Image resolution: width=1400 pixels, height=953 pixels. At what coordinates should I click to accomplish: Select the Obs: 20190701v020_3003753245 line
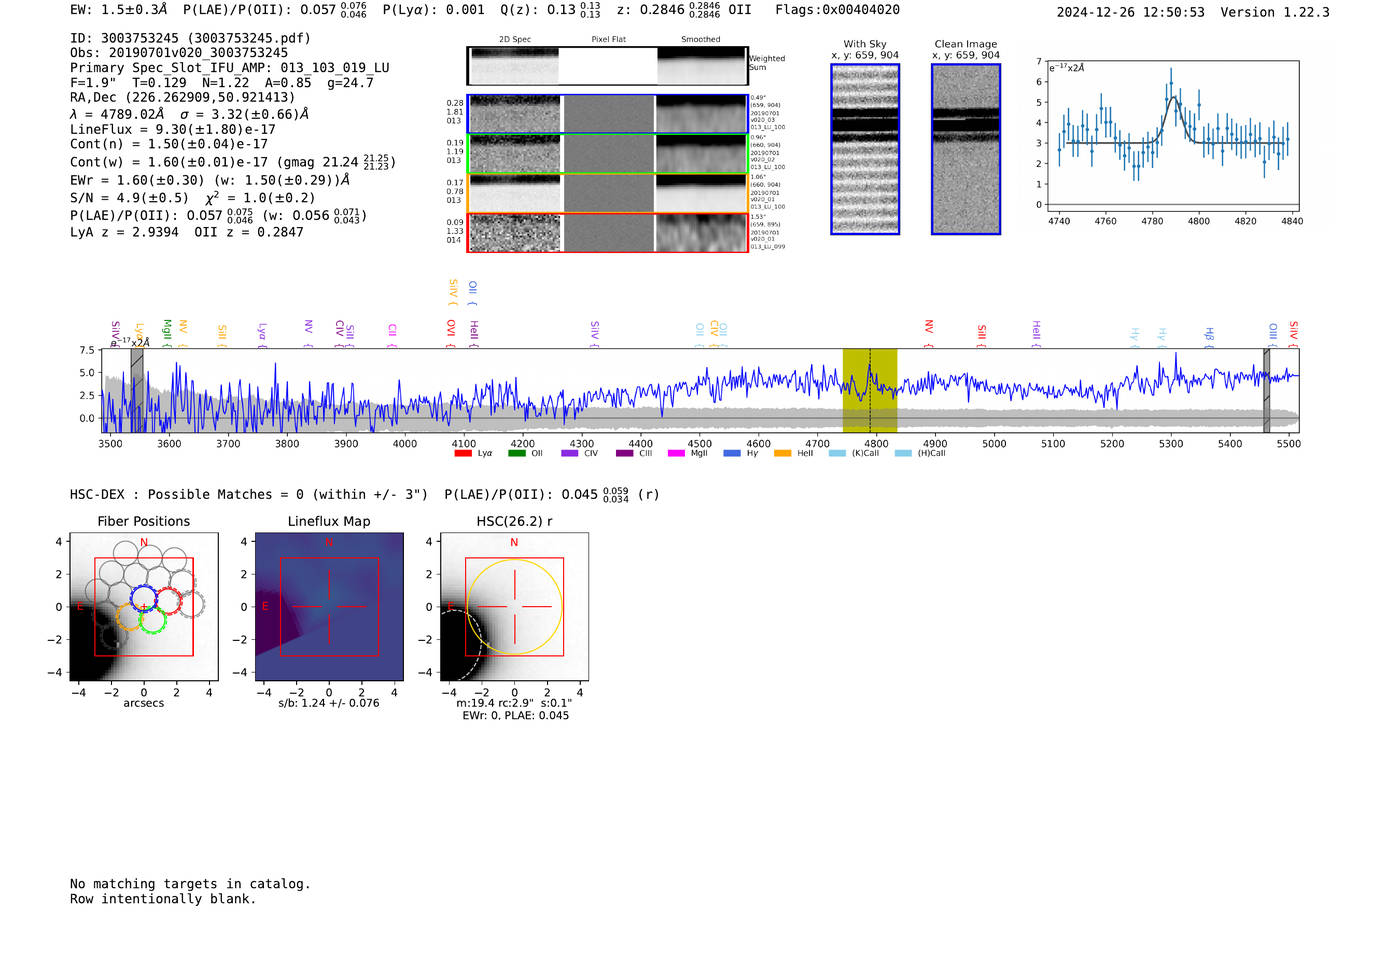tap(179, 53)
